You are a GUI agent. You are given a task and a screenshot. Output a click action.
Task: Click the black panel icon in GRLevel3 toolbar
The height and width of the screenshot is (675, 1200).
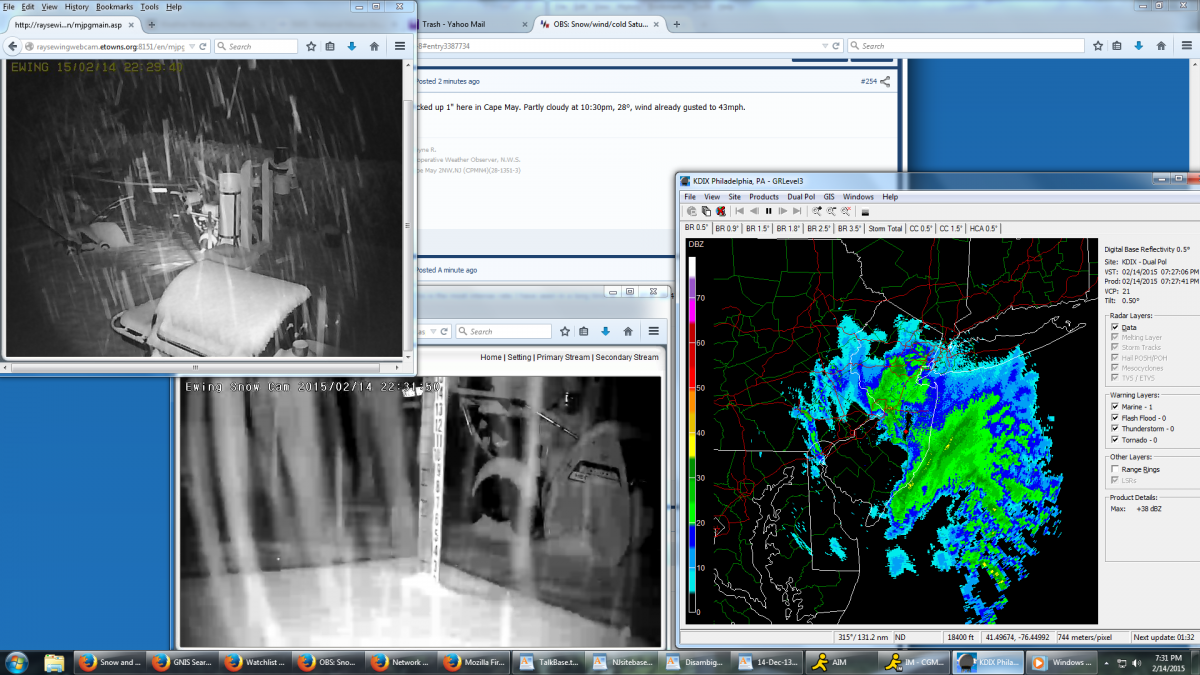coord(865,212)
